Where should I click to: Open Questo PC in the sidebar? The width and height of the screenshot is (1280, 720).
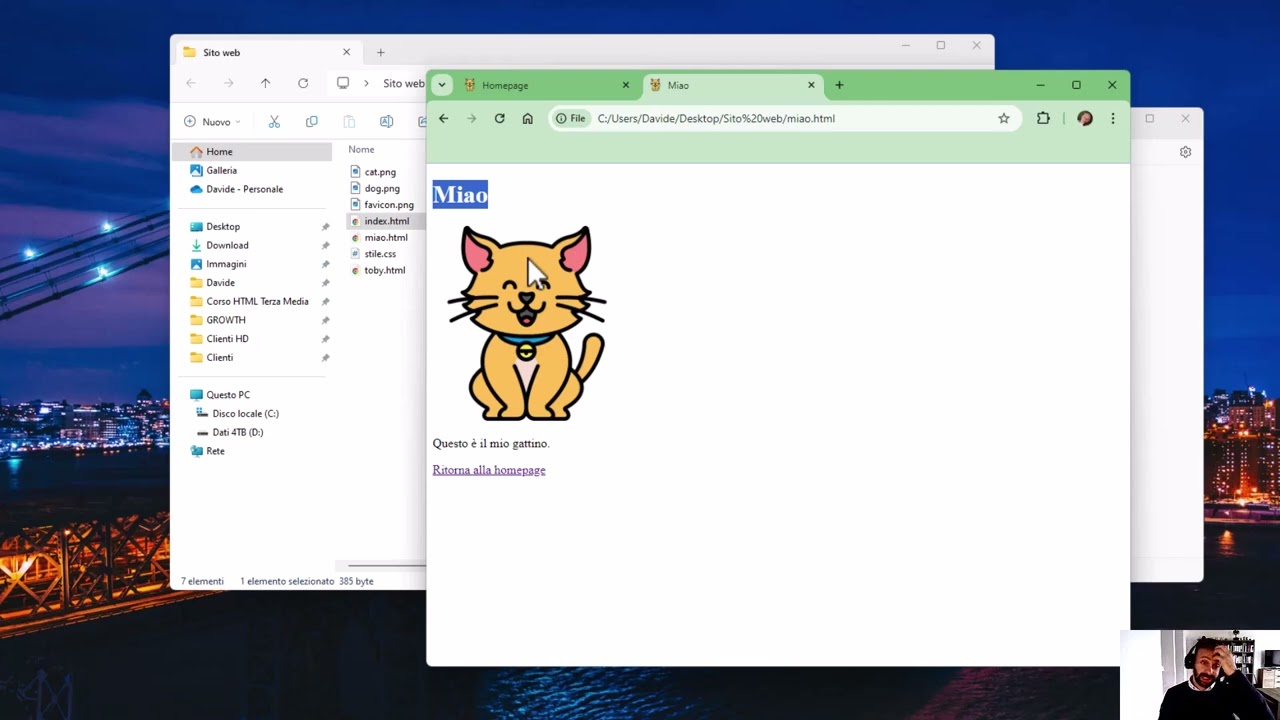point(227,395)
